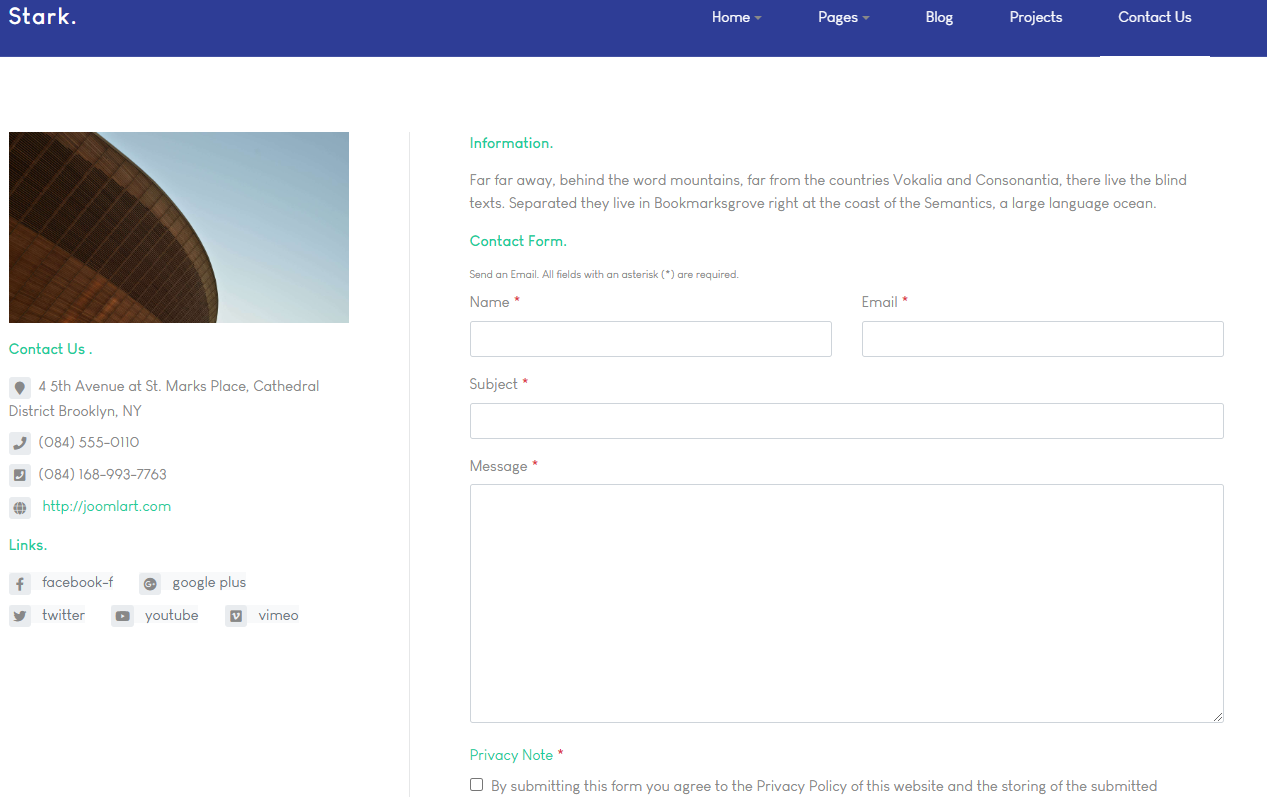
Task: Click the Information. heading
Action: pos(511,143)
